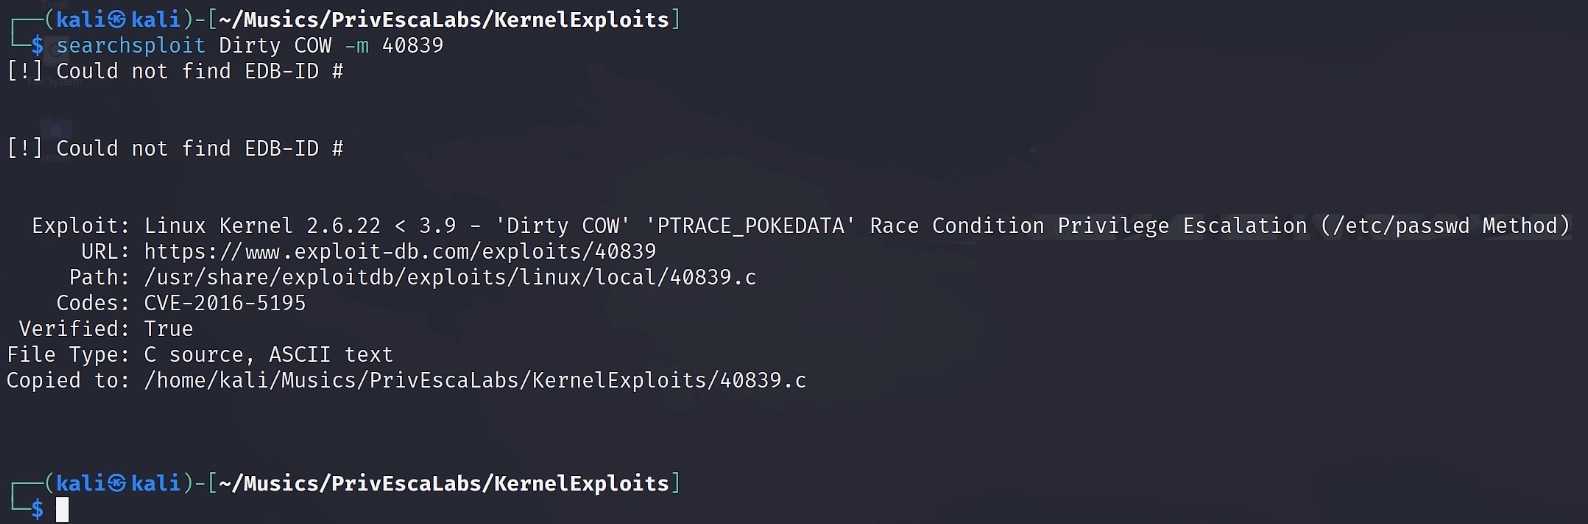Click the directory path in the bottom prompt
Screen dimensions: 1588x524
444,483
